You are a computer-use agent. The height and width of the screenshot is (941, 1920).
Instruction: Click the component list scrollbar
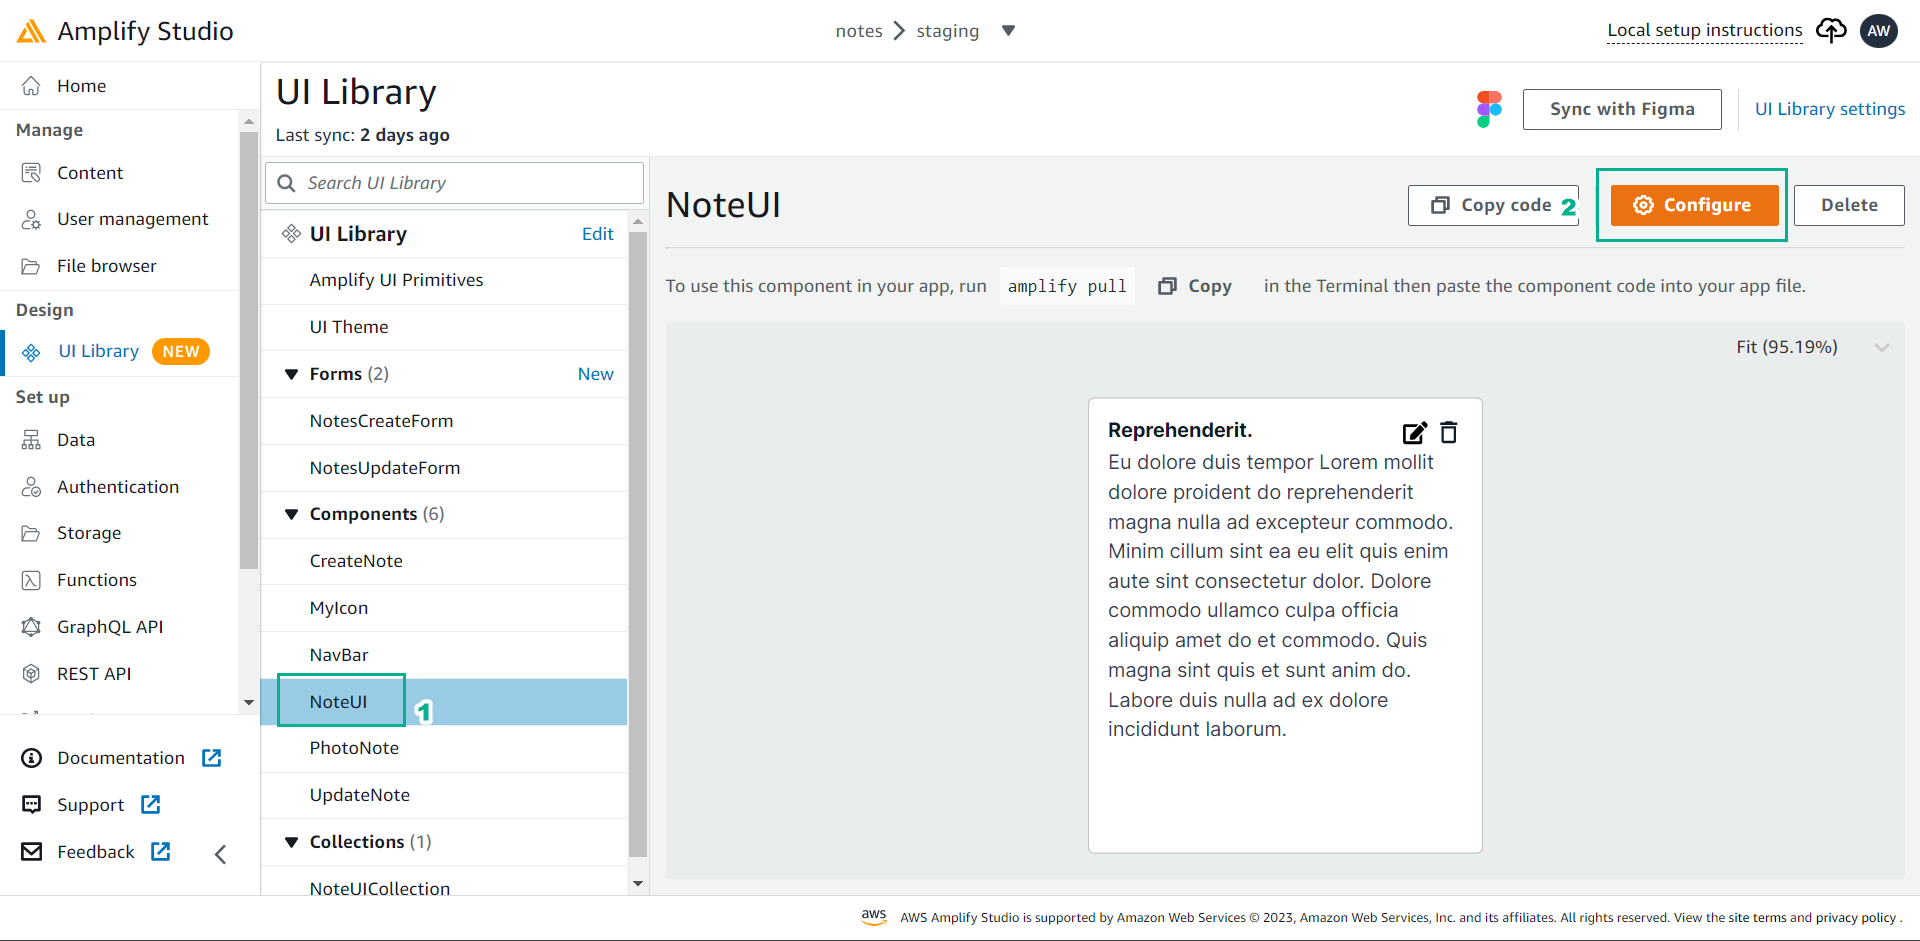click(638, 545)
